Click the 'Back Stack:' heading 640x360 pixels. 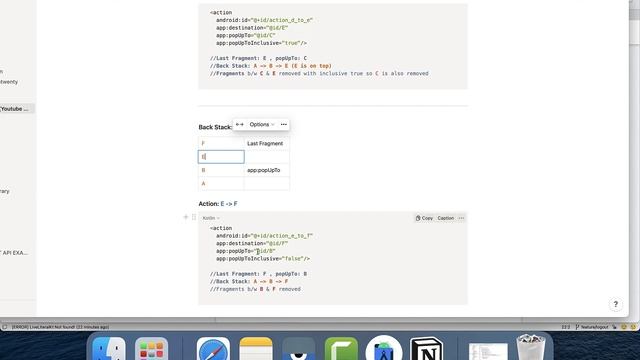215,127
